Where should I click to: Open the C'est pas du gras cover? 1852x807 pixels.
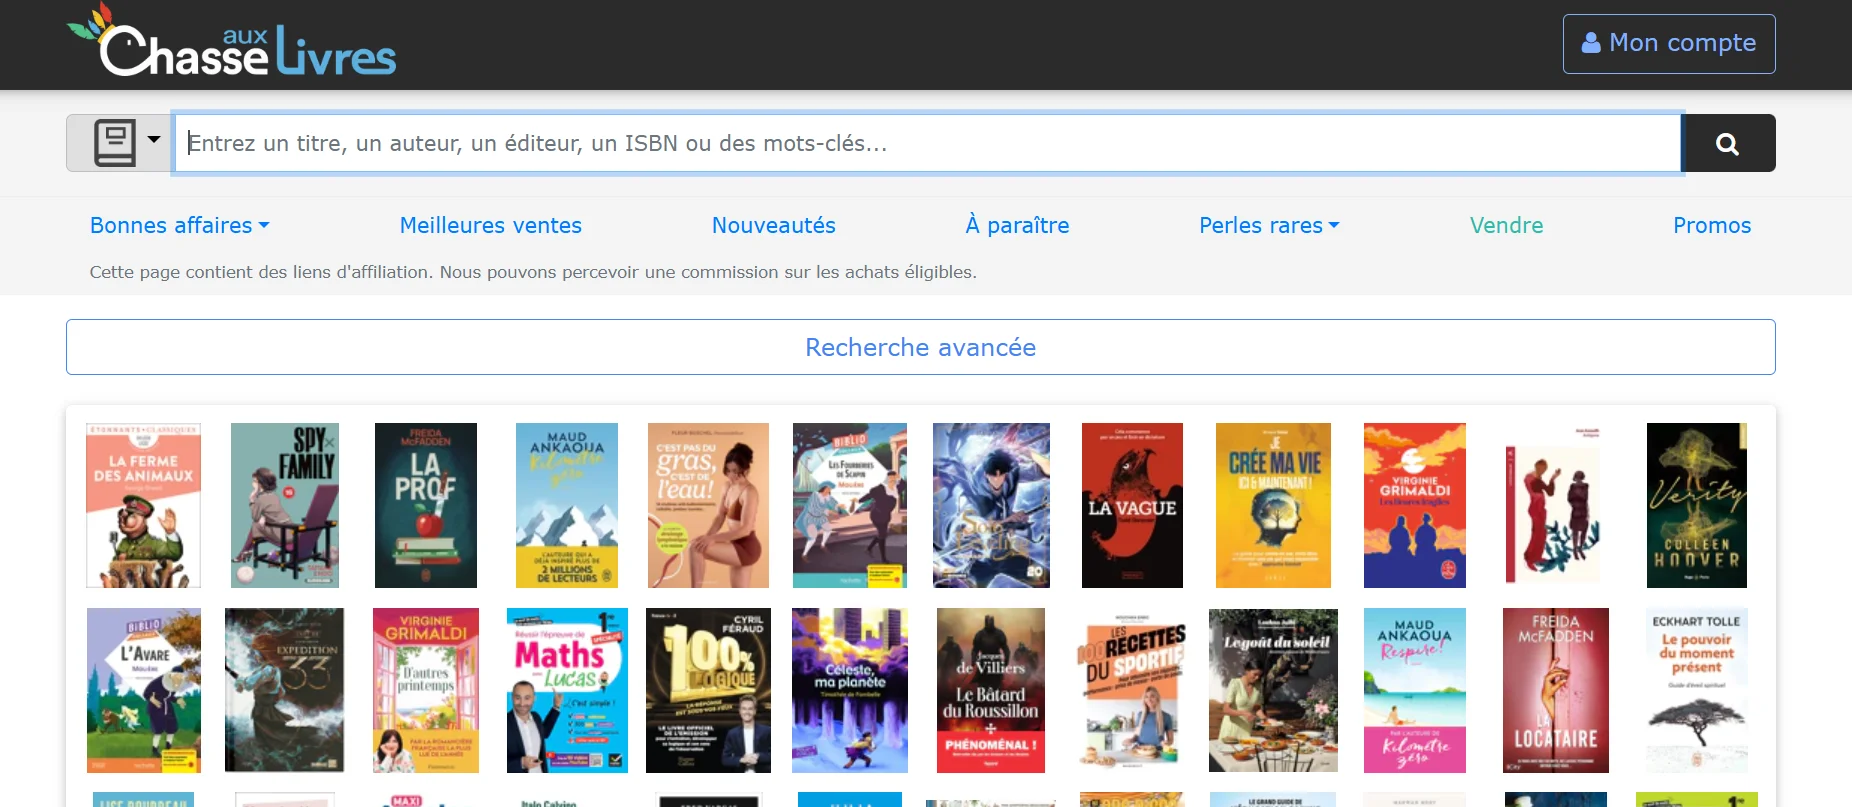(x=708, y=505)
